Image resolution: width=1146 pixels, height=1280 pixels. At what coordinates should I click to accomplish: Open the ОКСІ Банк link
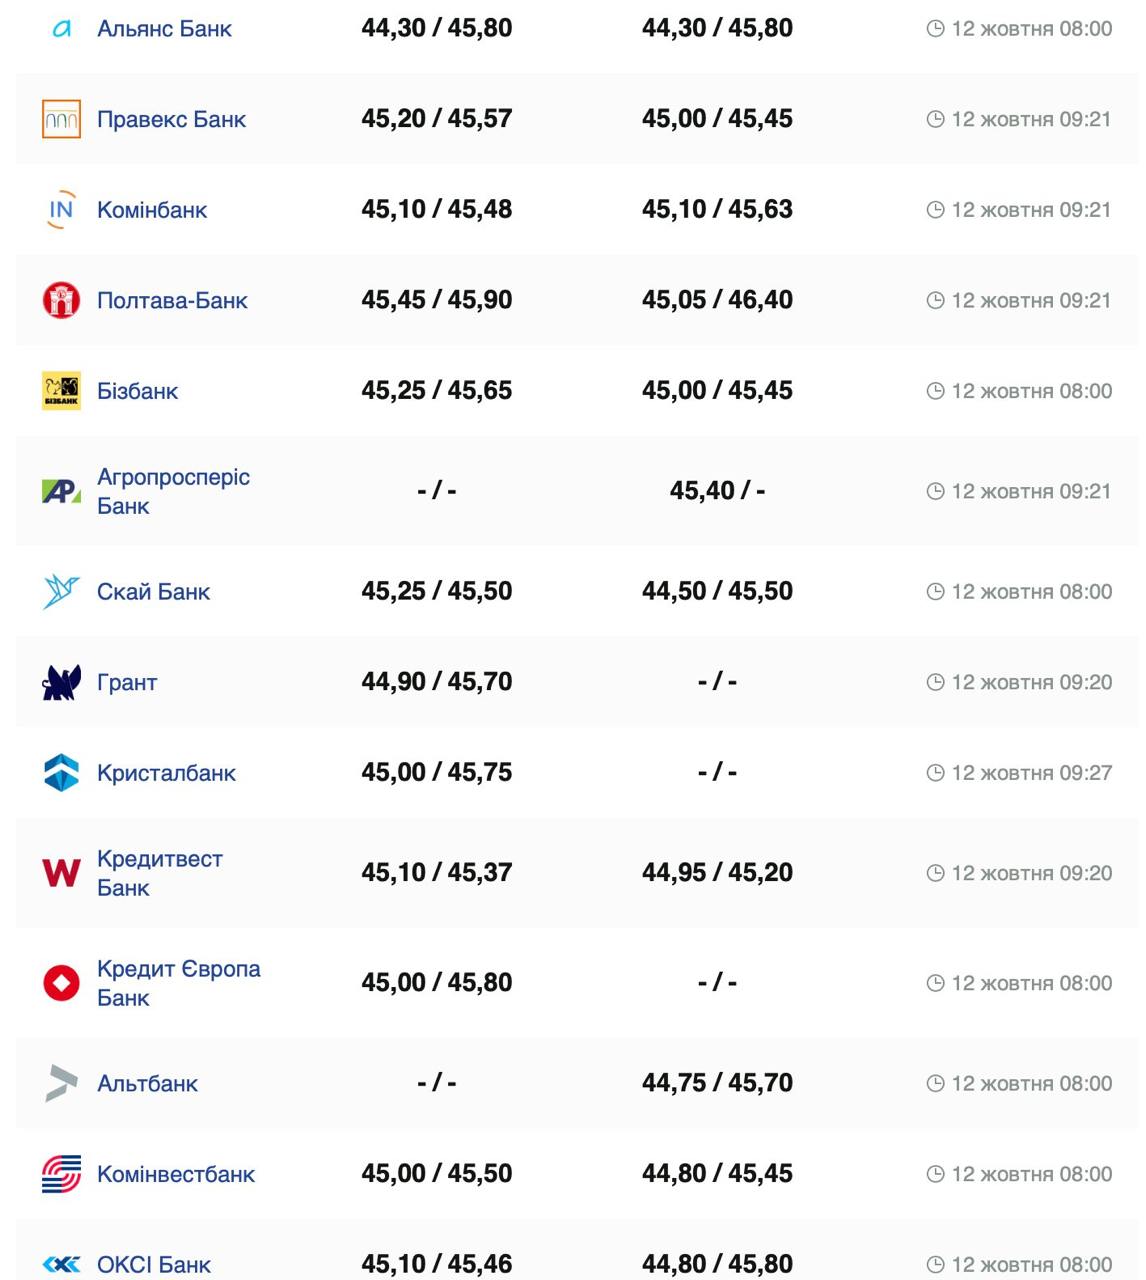pos(154,1265)
